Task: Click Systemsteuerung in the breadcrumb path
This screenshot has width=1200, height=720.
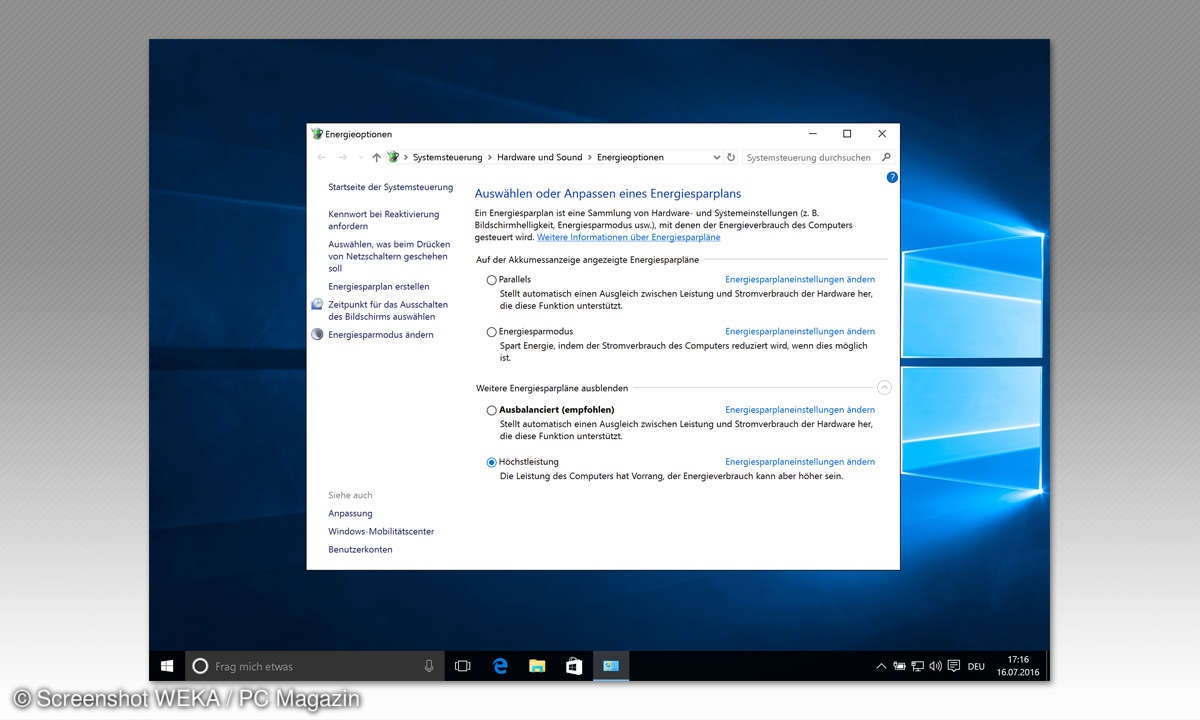Action: (x=447, y=157)
